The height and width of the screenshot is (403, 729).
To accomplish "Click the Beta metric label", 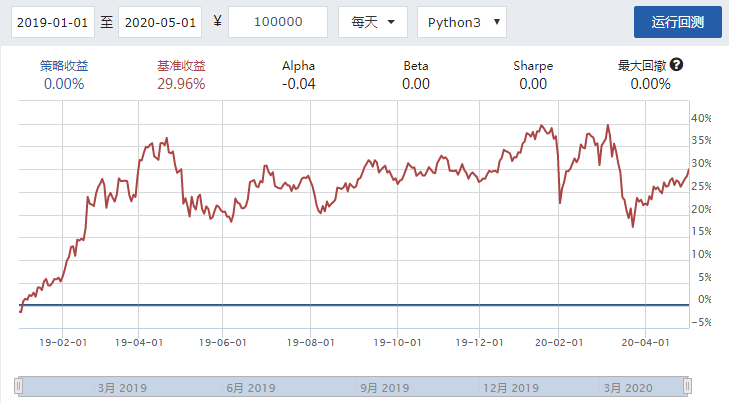I will click(416, 66).
